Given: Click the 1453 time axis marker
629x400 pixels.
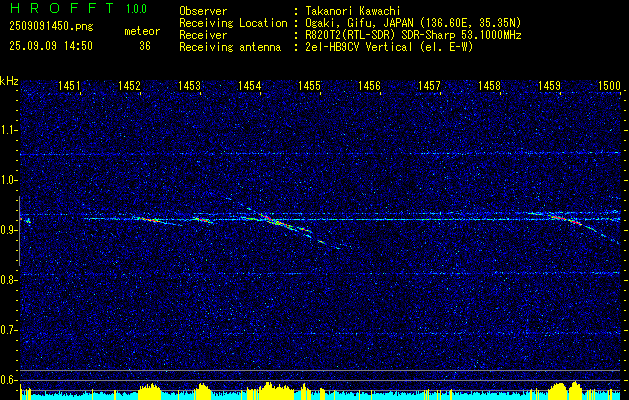Looking at the screenshot, I should (189, 85).
